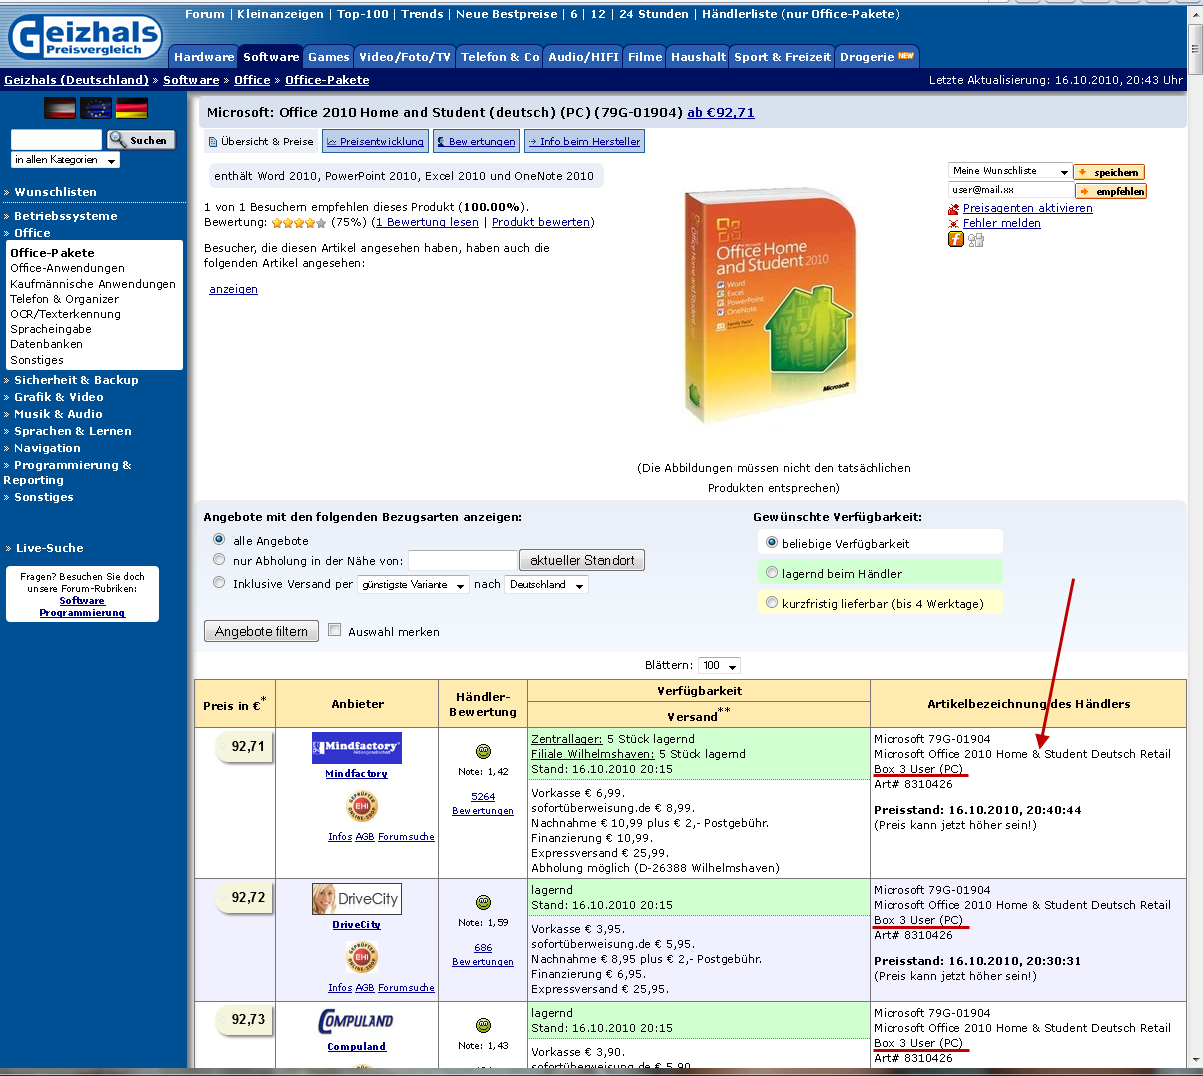Screen dimensions: 1203x1076
Task: Click the Geizhals Preisvergleich logo
Action: 85,37
